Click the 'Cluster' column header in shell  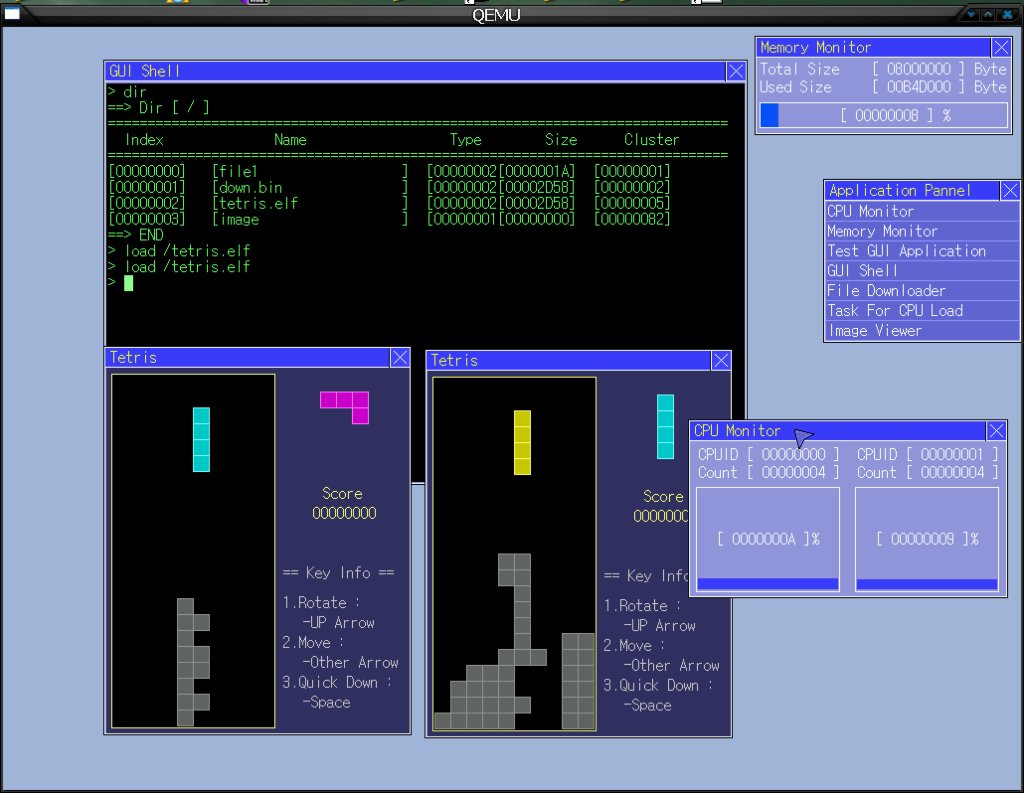point(651,139)
